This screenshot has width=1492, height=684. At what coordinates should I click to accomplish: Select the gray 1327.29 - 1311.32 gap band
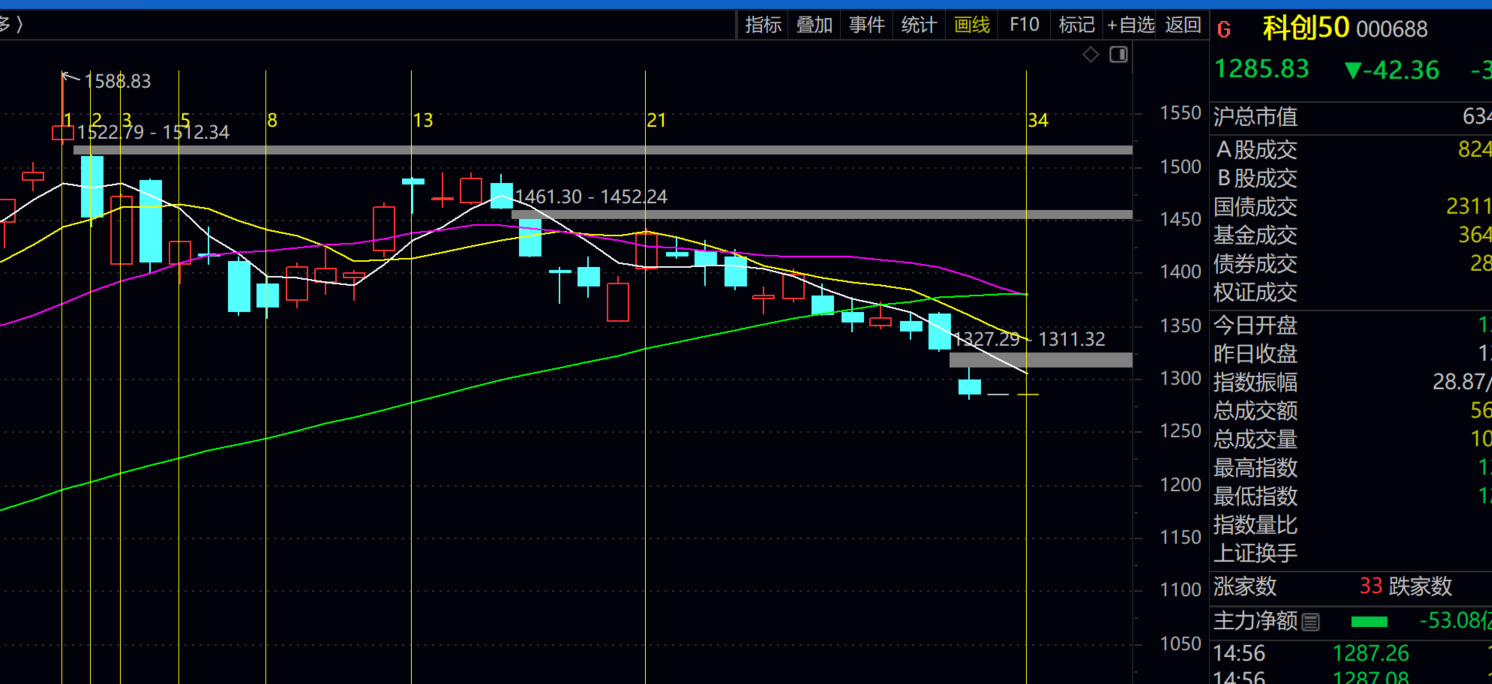point(1040,360)
